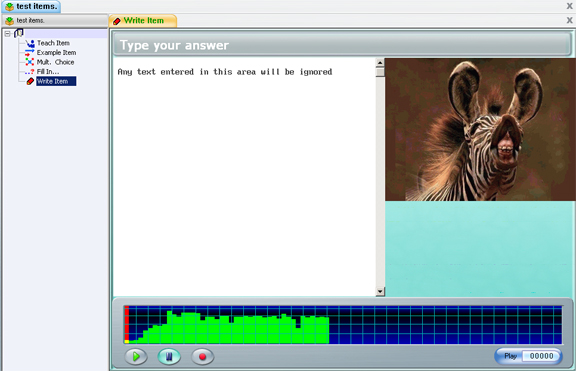The image size is (576, 371).
Task: Select the Teach Item icon in tree
Action: (x=30, y=43)
